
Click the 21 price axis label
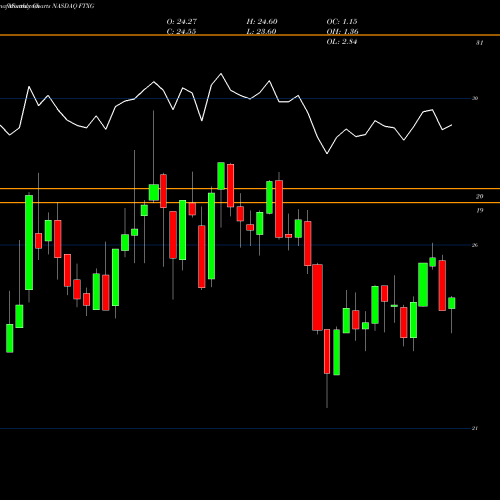pyautogui.click(x=475, y=428)
